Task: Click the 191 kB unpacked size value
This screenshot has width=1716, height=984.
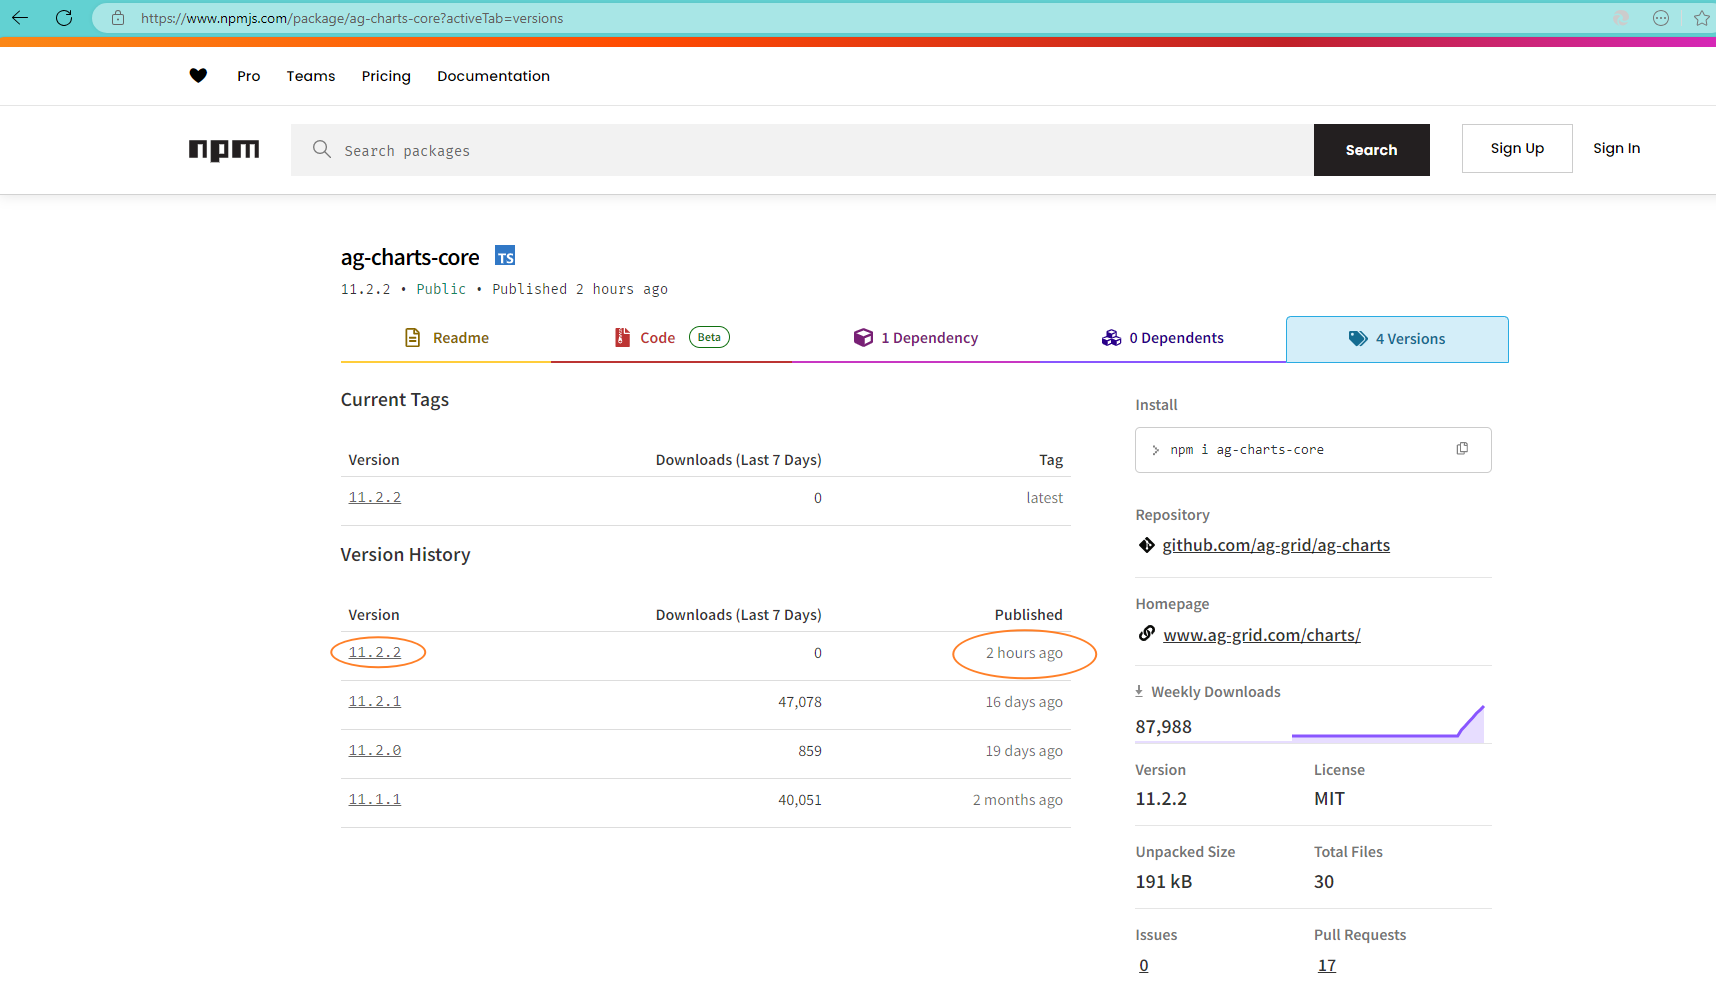Action: tap(1163, 882)
